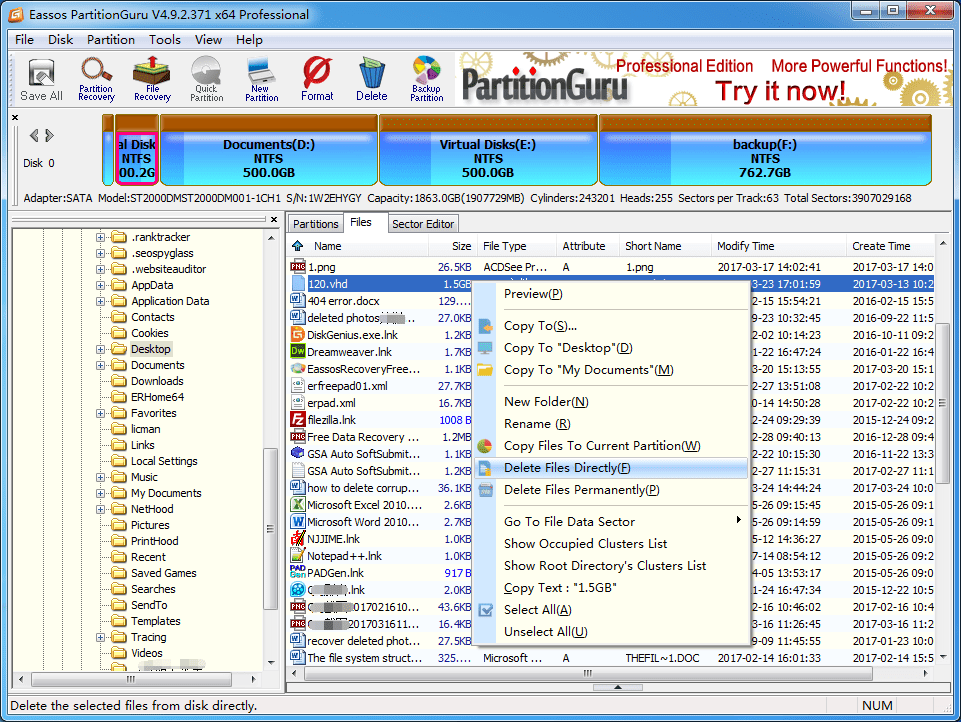Image resolution: width=961 pixels, height=722 pixels.
Task: Select the Virtual Disks (E:) partition block
Action: pyautogui.click(x=487, y=151)
